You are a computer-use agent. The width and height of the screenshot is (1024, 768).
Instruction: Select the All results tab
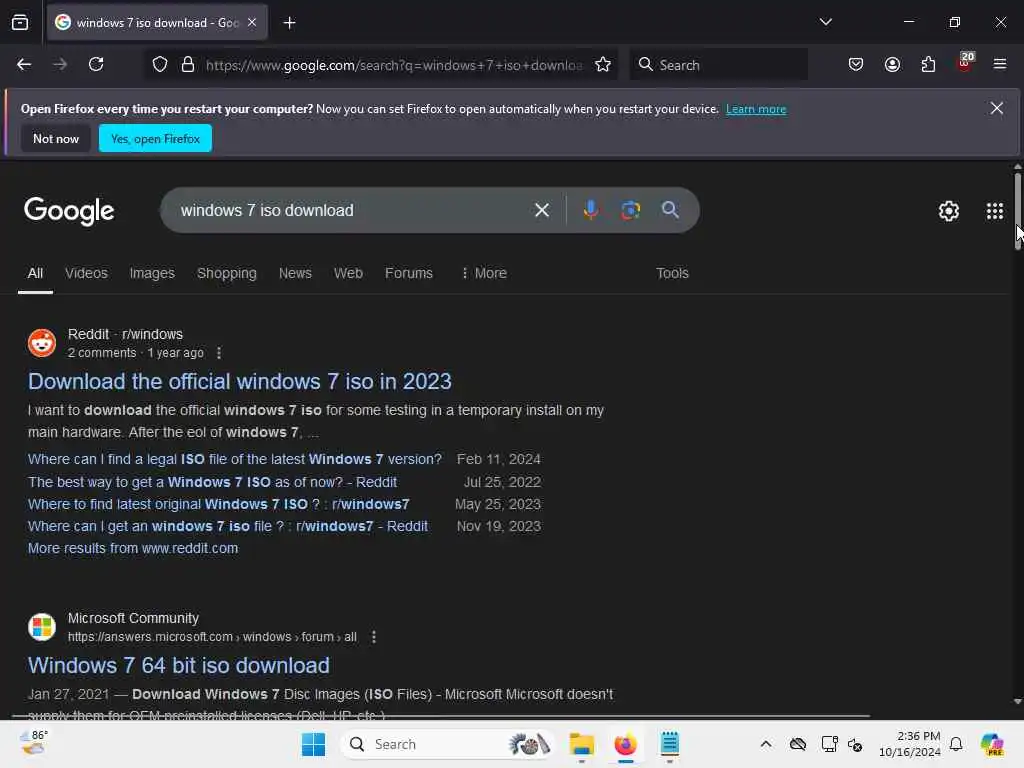pos(35,273)
